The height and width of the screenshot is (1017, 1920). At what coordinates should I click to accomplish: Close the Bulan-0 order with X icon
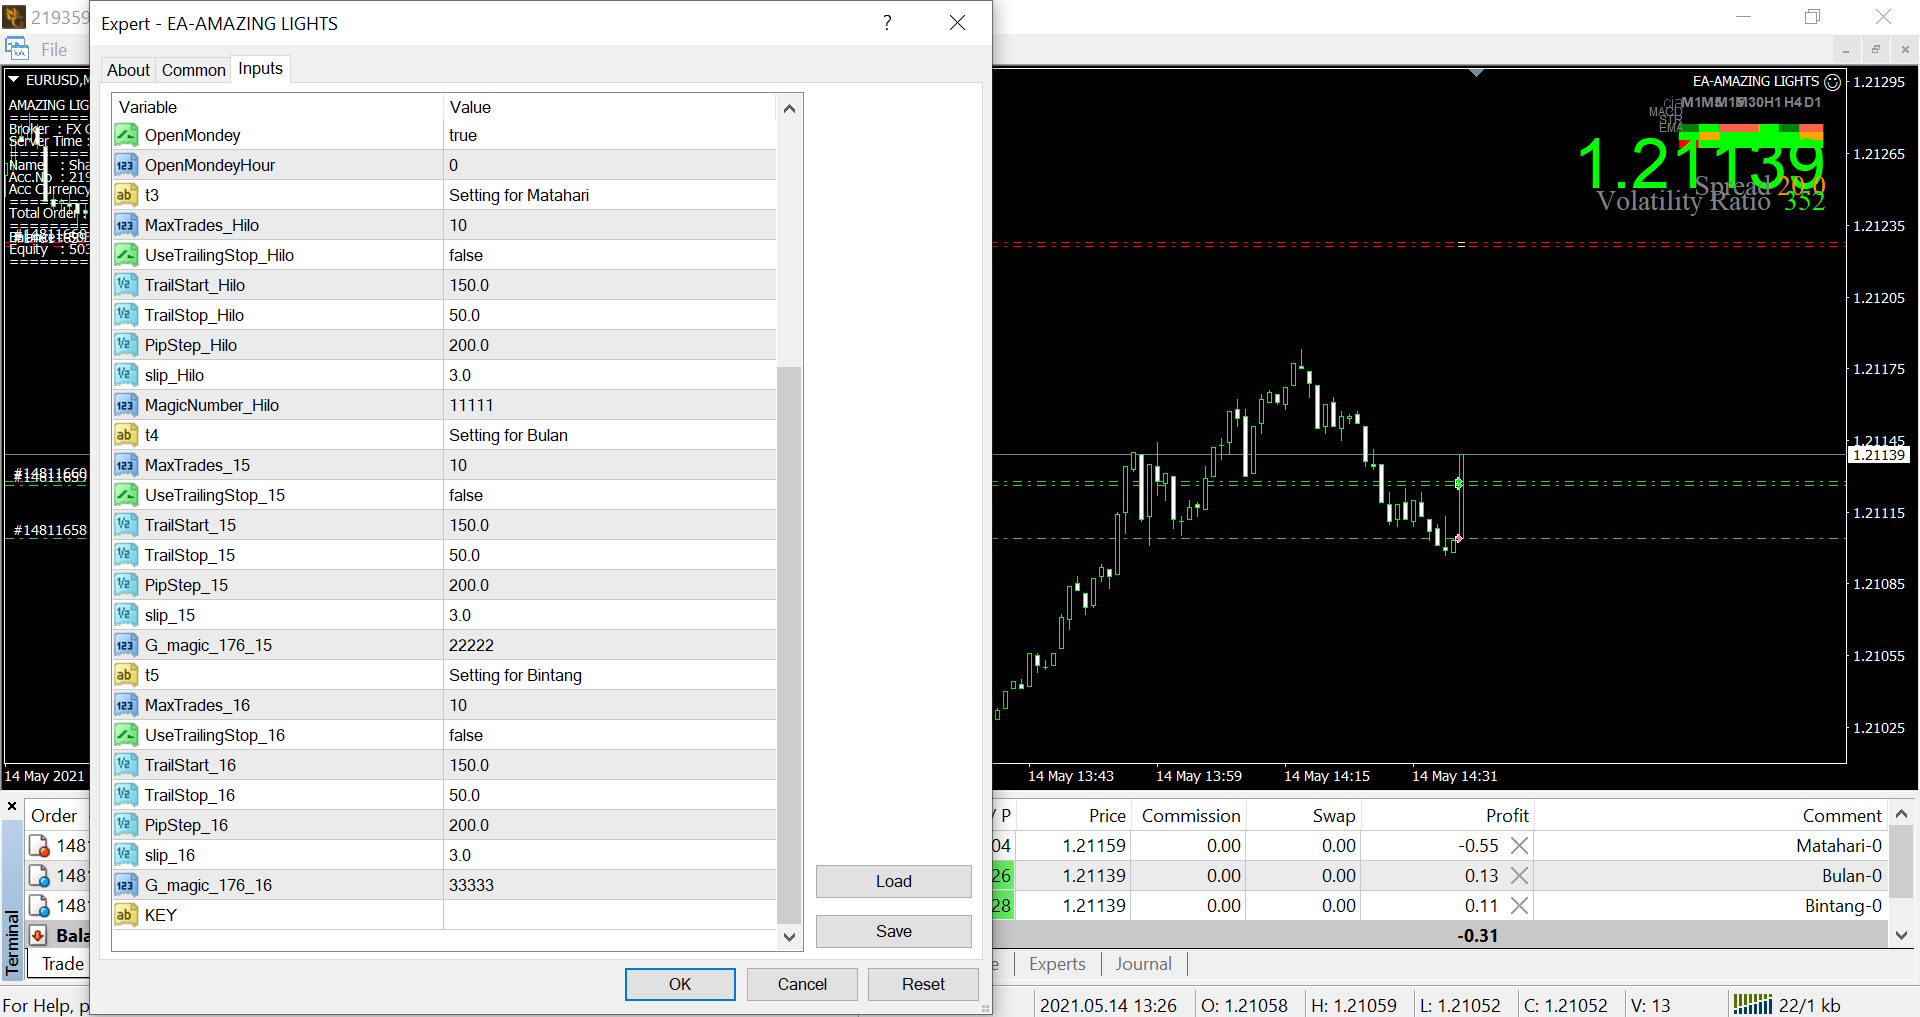[1519, 876]
